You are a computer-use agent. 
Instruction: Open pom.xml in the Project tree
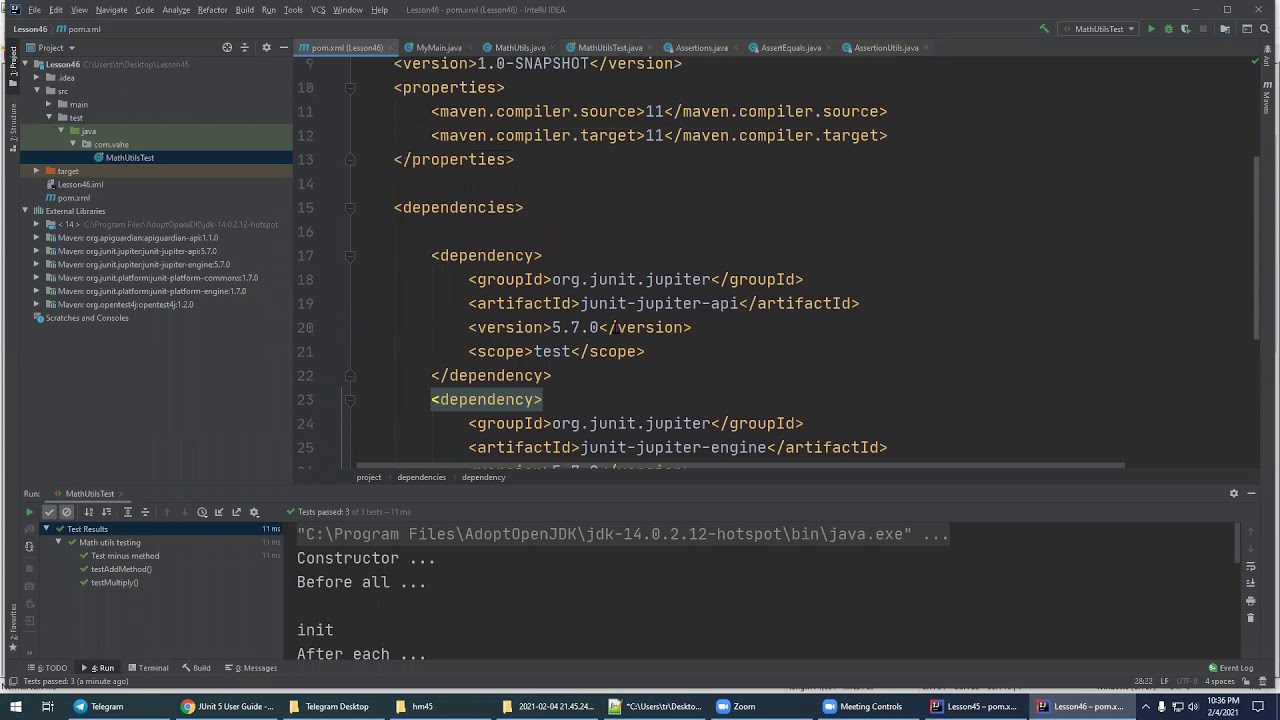click(73, 198)
